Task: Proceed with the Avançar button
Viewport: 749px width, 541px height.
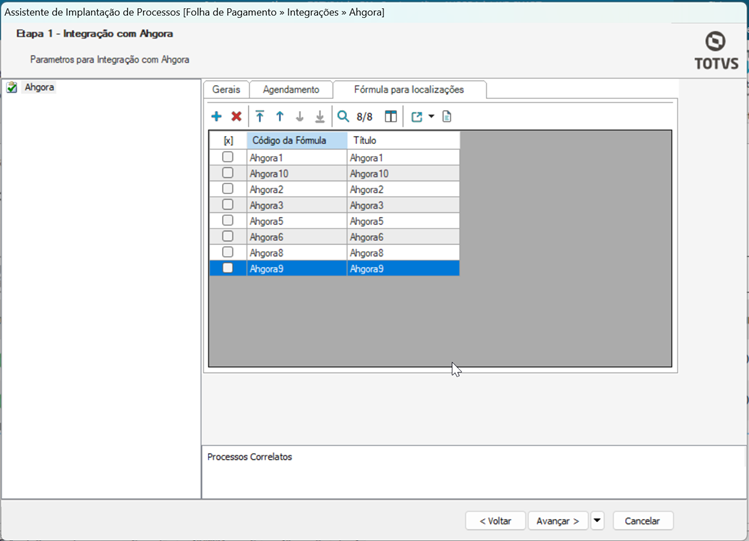Action: [558, 521]
